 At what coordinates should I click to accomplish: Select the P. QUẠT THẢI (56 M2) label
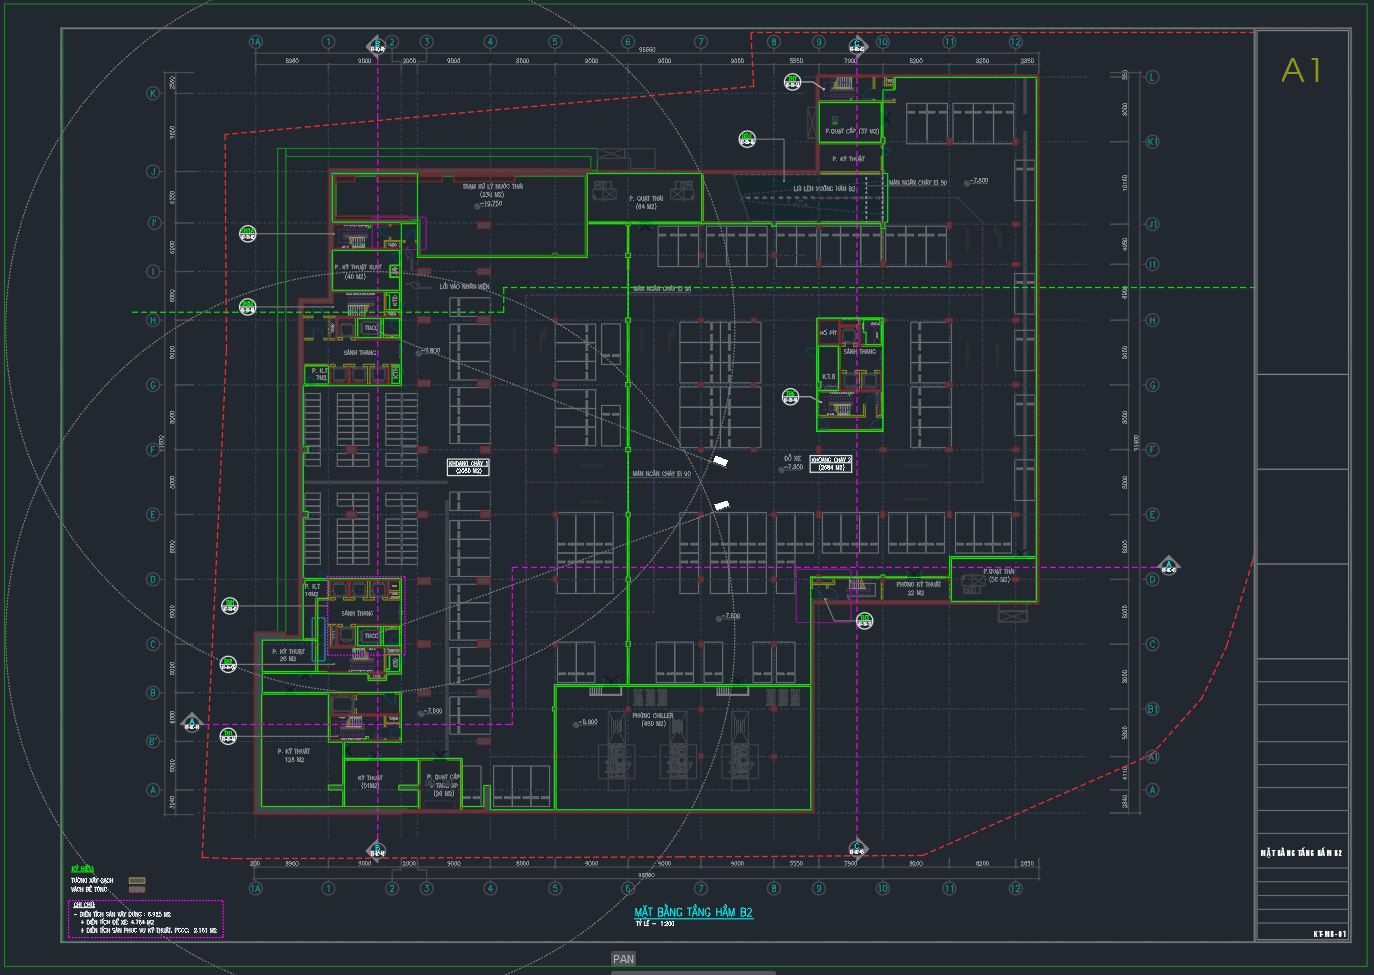point(999,575)
